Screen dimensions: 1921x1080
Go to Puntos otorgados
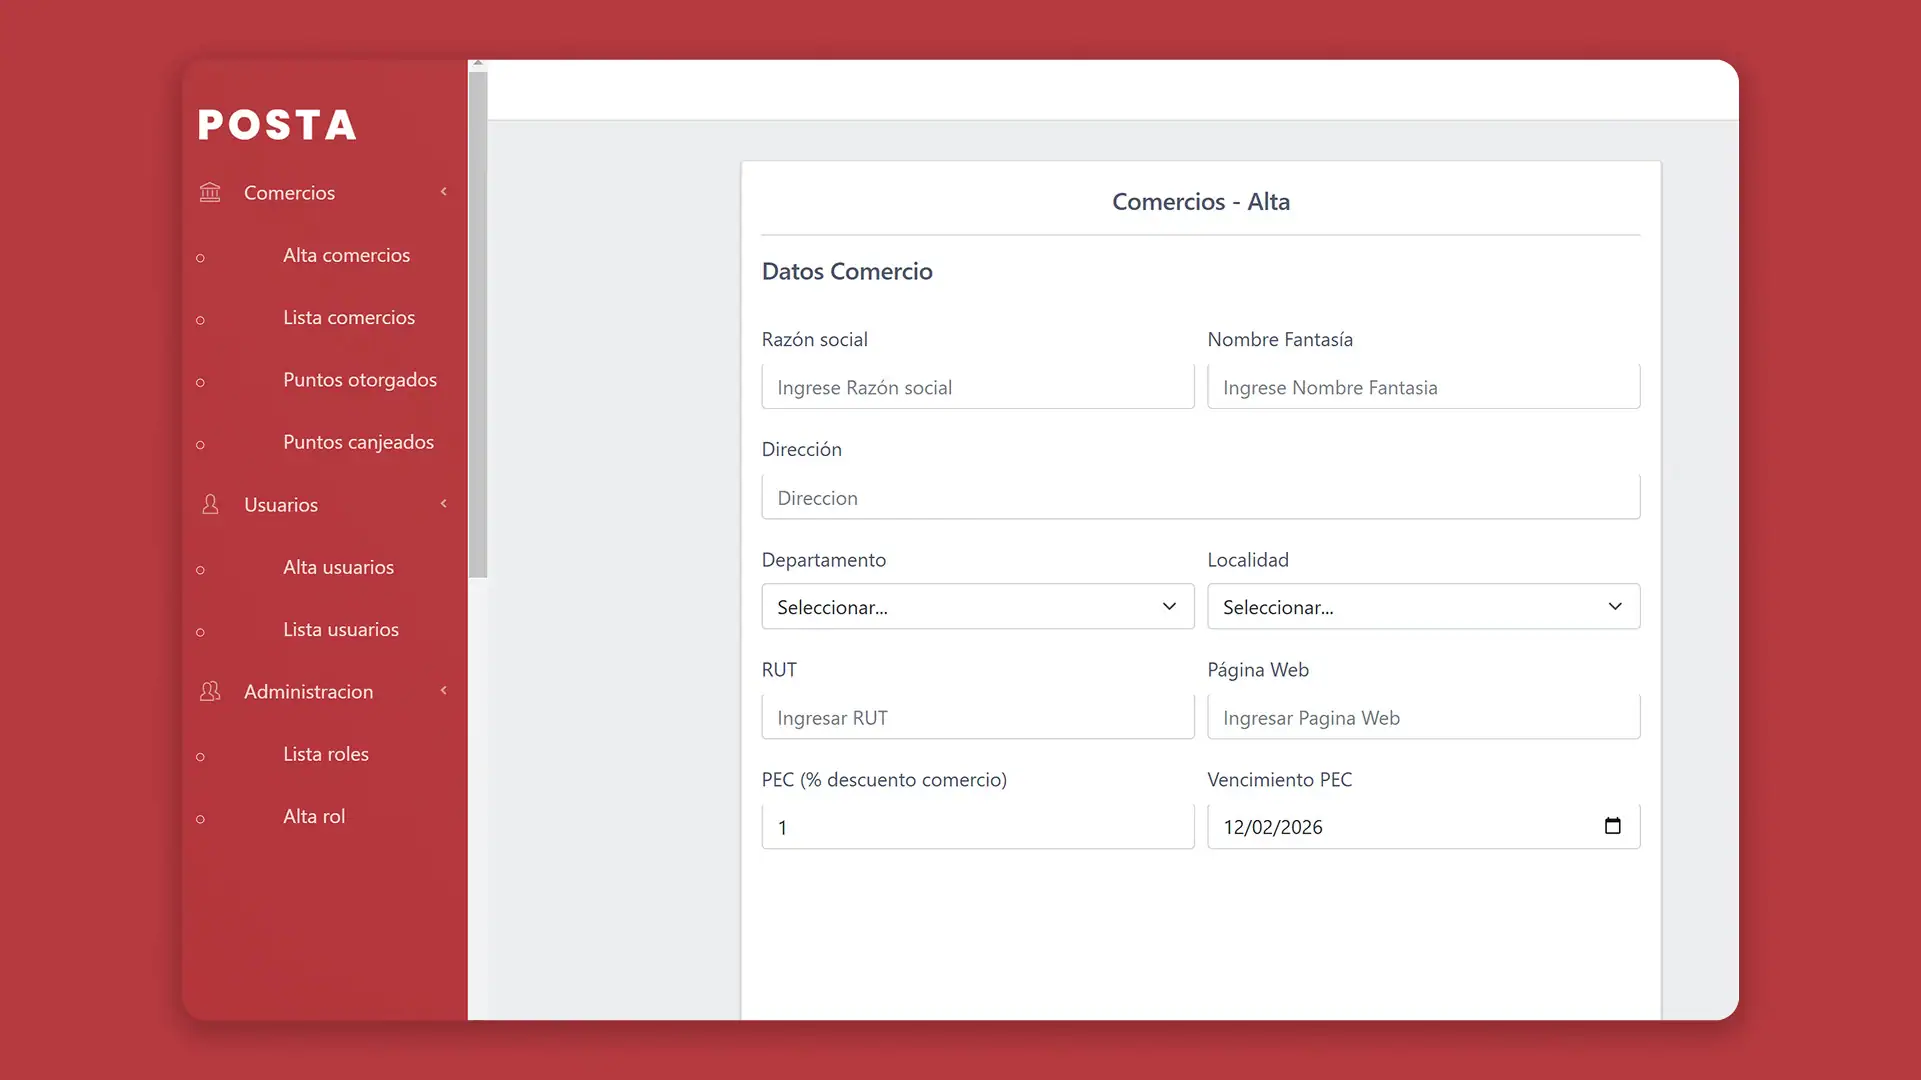pos(360,380)
